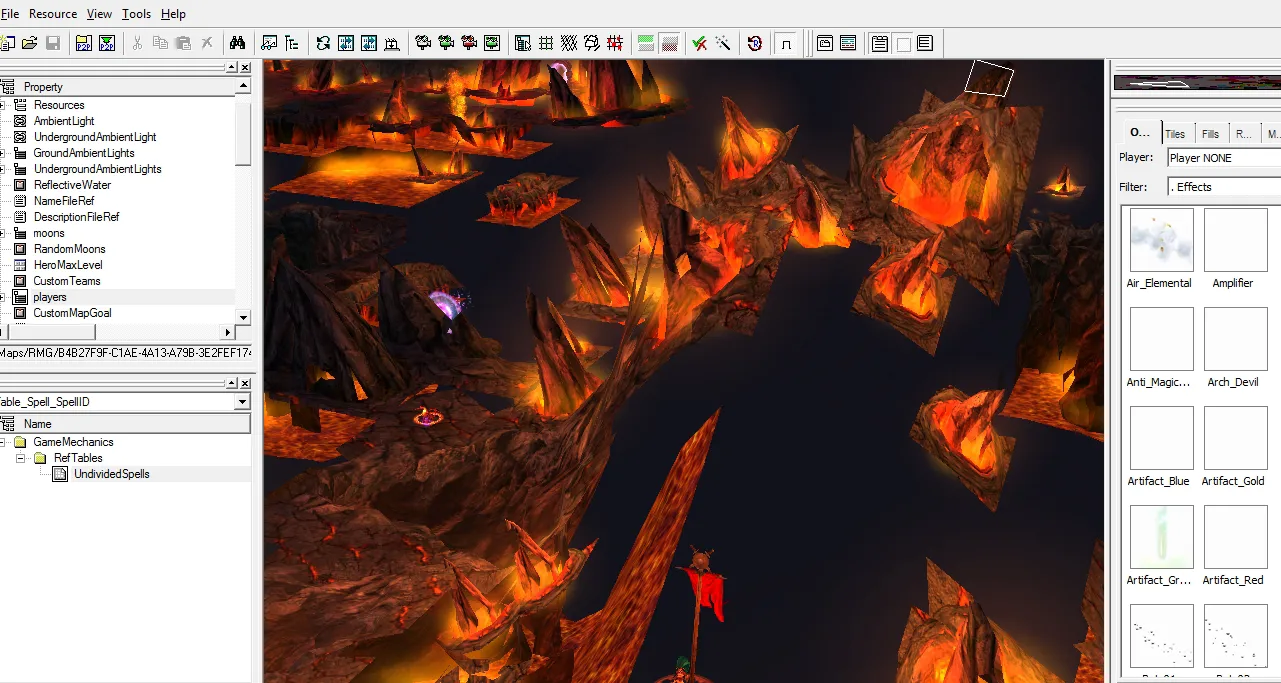Select the Arch_Devil effect thumbnail
This screenshot has width=1281, height=683.
tap(1236, 339)
